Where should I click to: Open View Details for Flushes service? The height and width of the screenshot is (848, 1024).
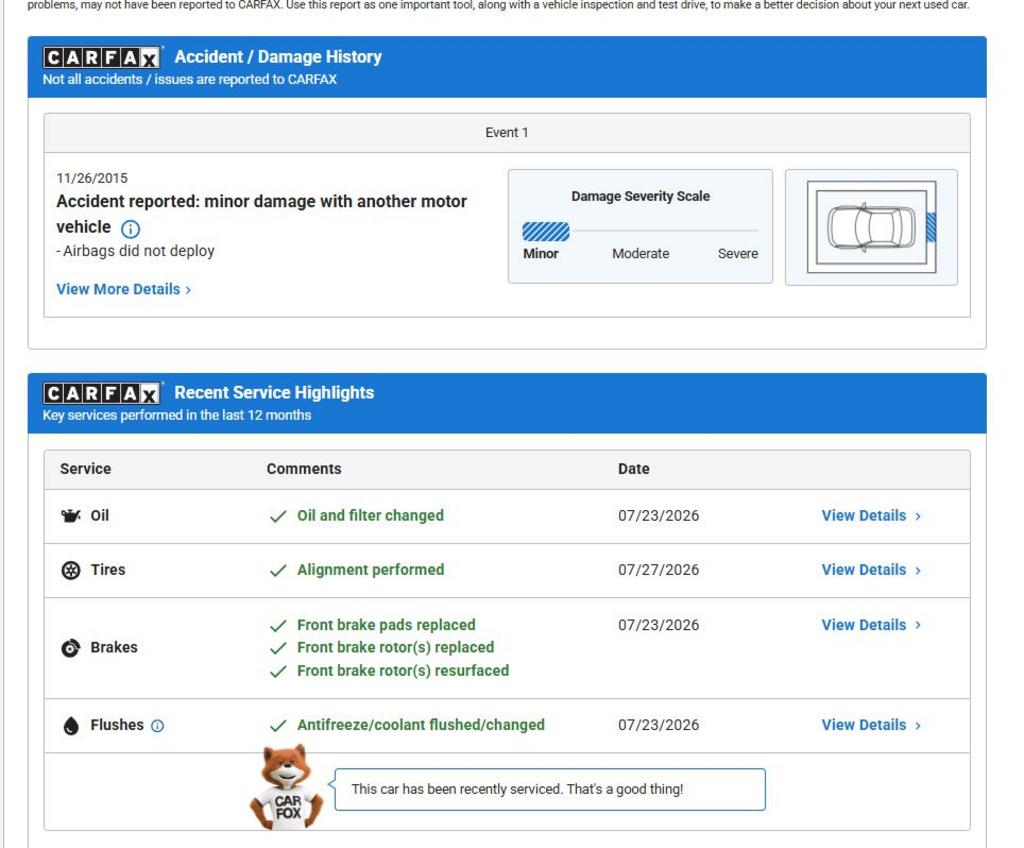tap(871, 725)
